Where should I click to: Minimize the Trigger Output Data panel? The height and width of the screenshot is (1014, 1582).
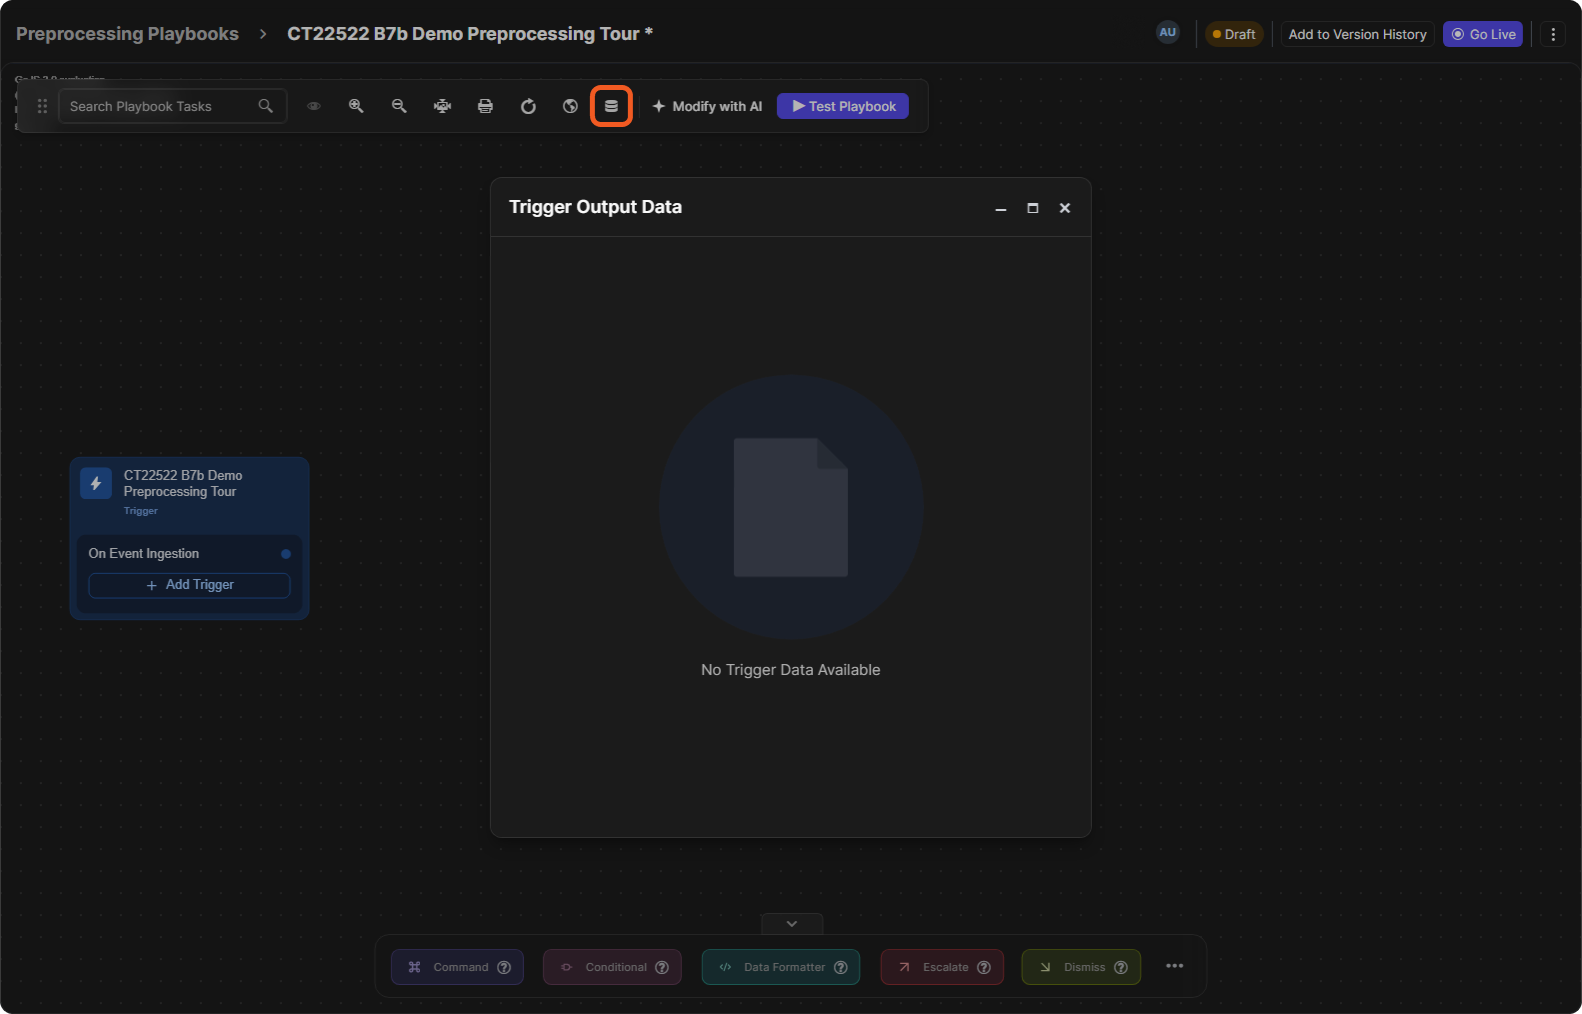[x=1001, y=208]
